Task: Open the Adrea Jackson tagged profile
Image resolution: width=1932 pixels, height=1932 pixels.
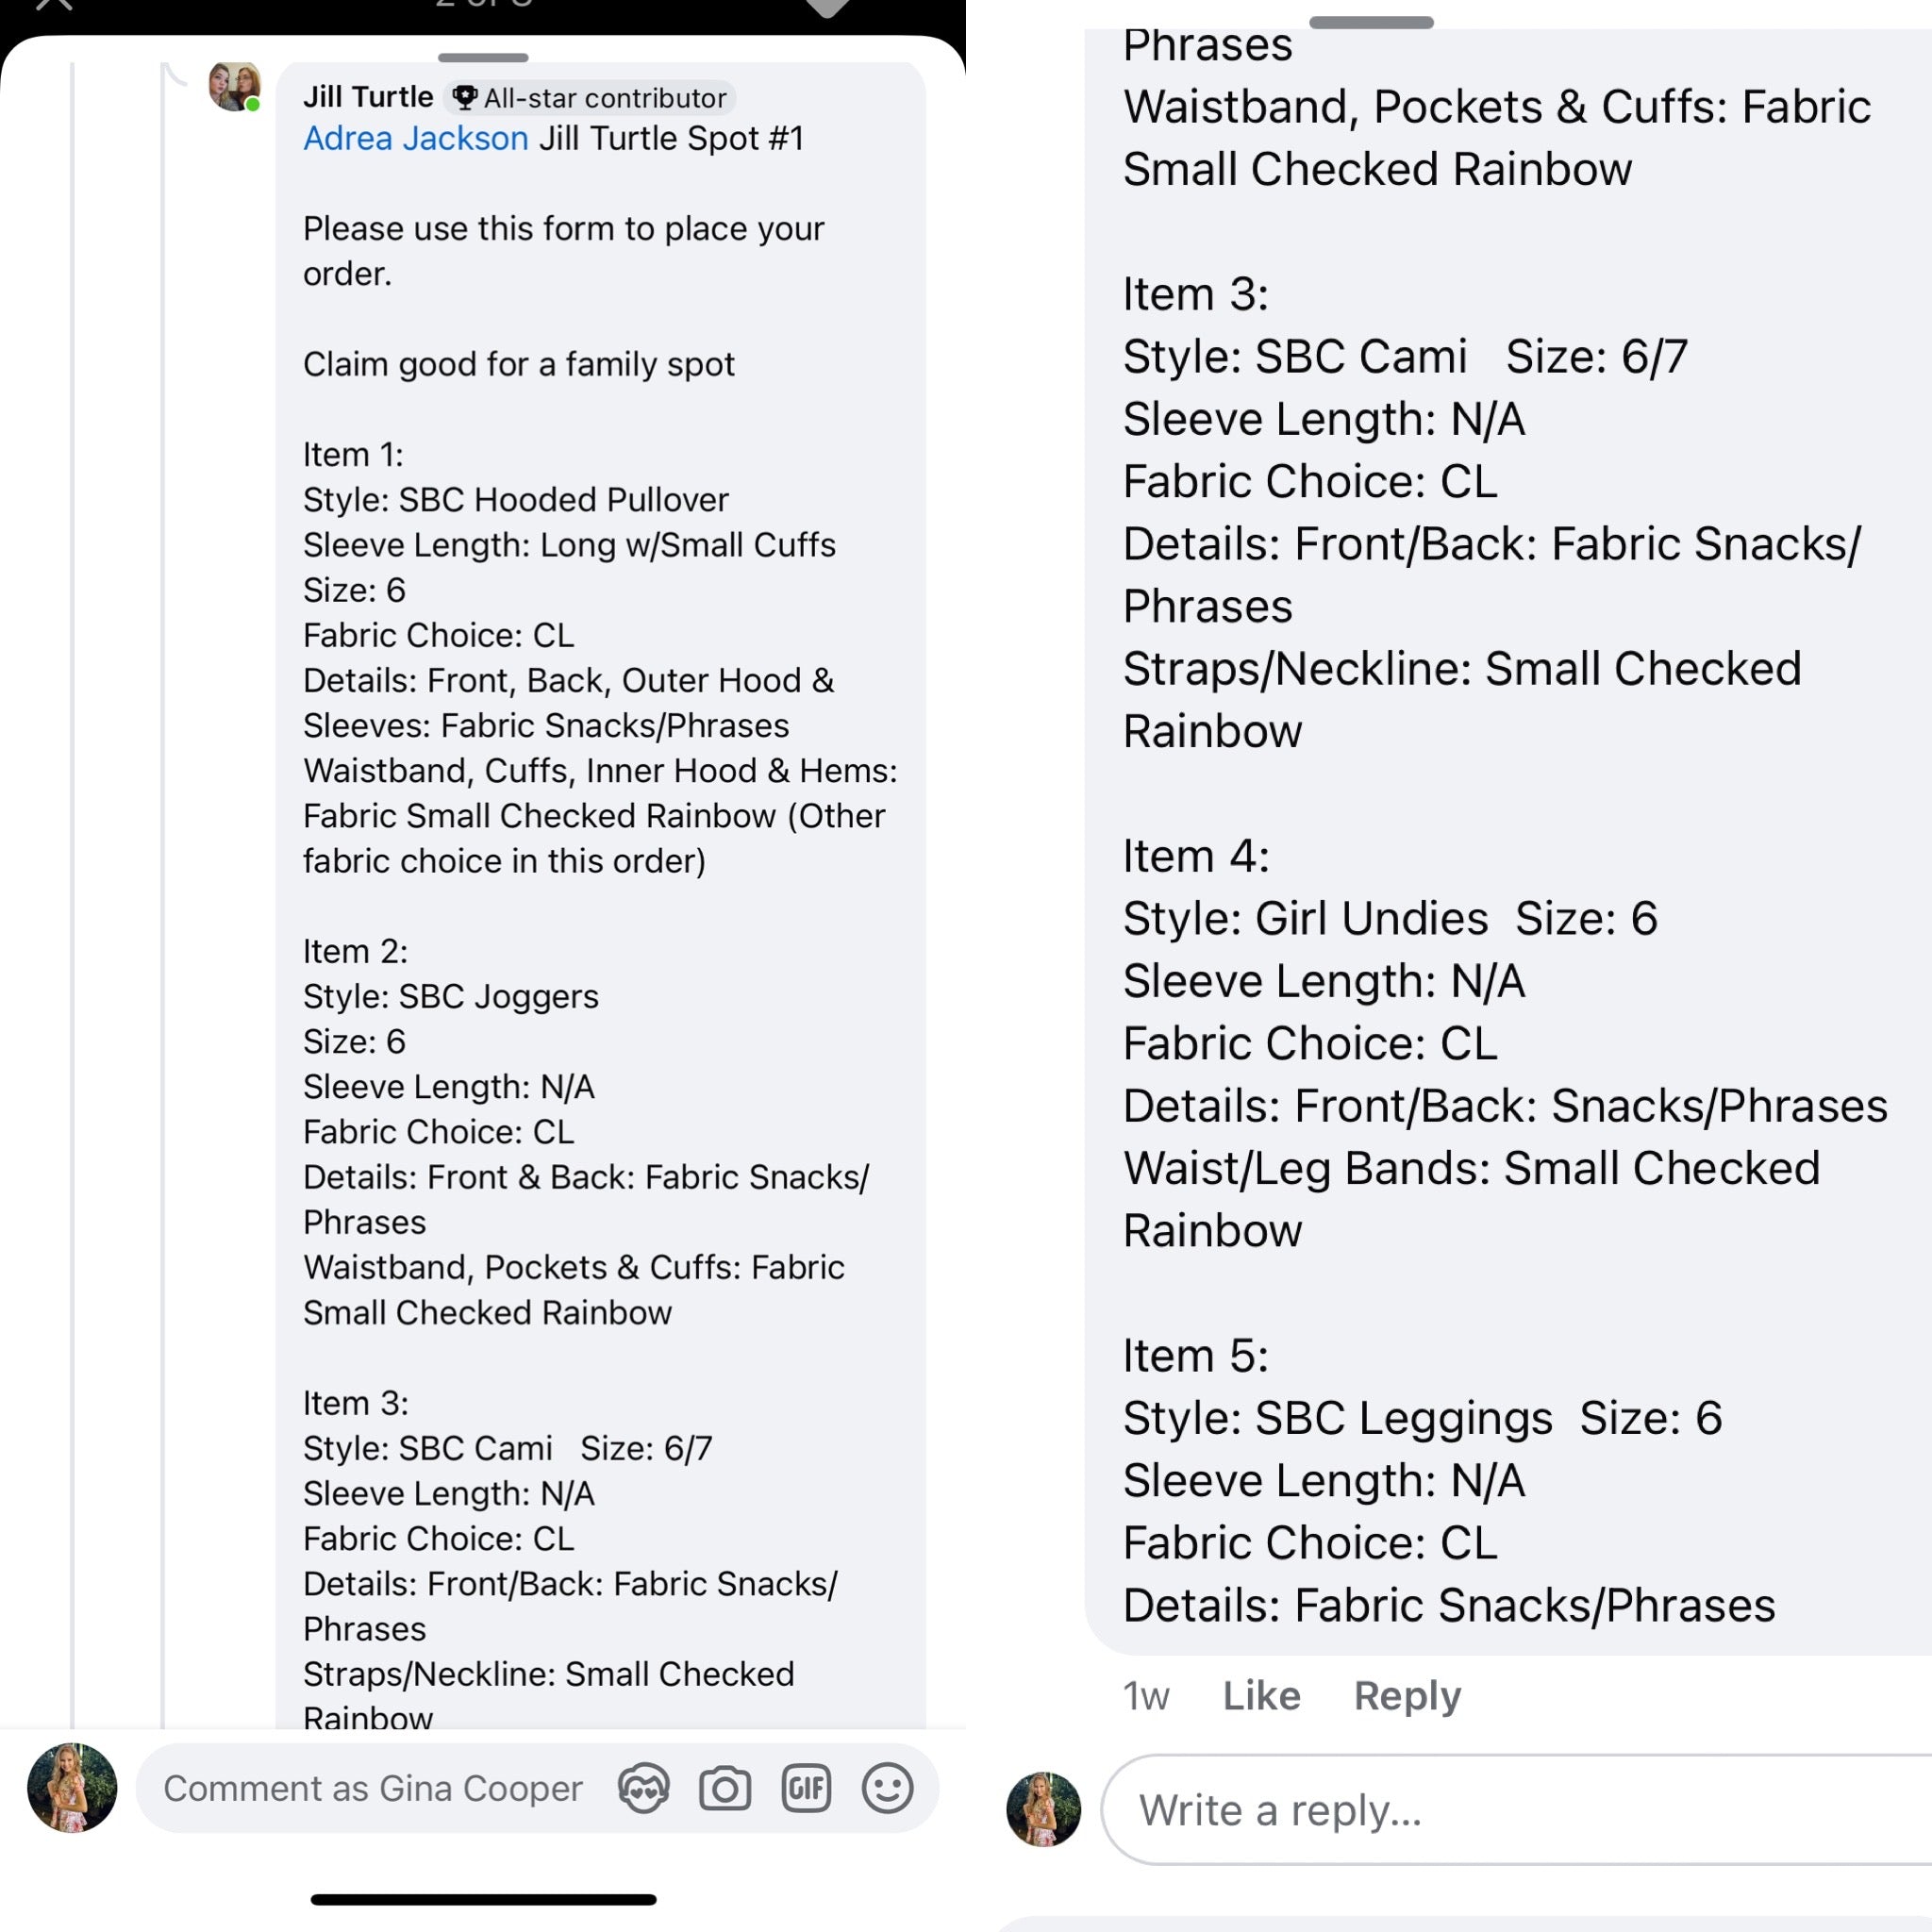Action: pyautogui.click(x=415, y=138)
